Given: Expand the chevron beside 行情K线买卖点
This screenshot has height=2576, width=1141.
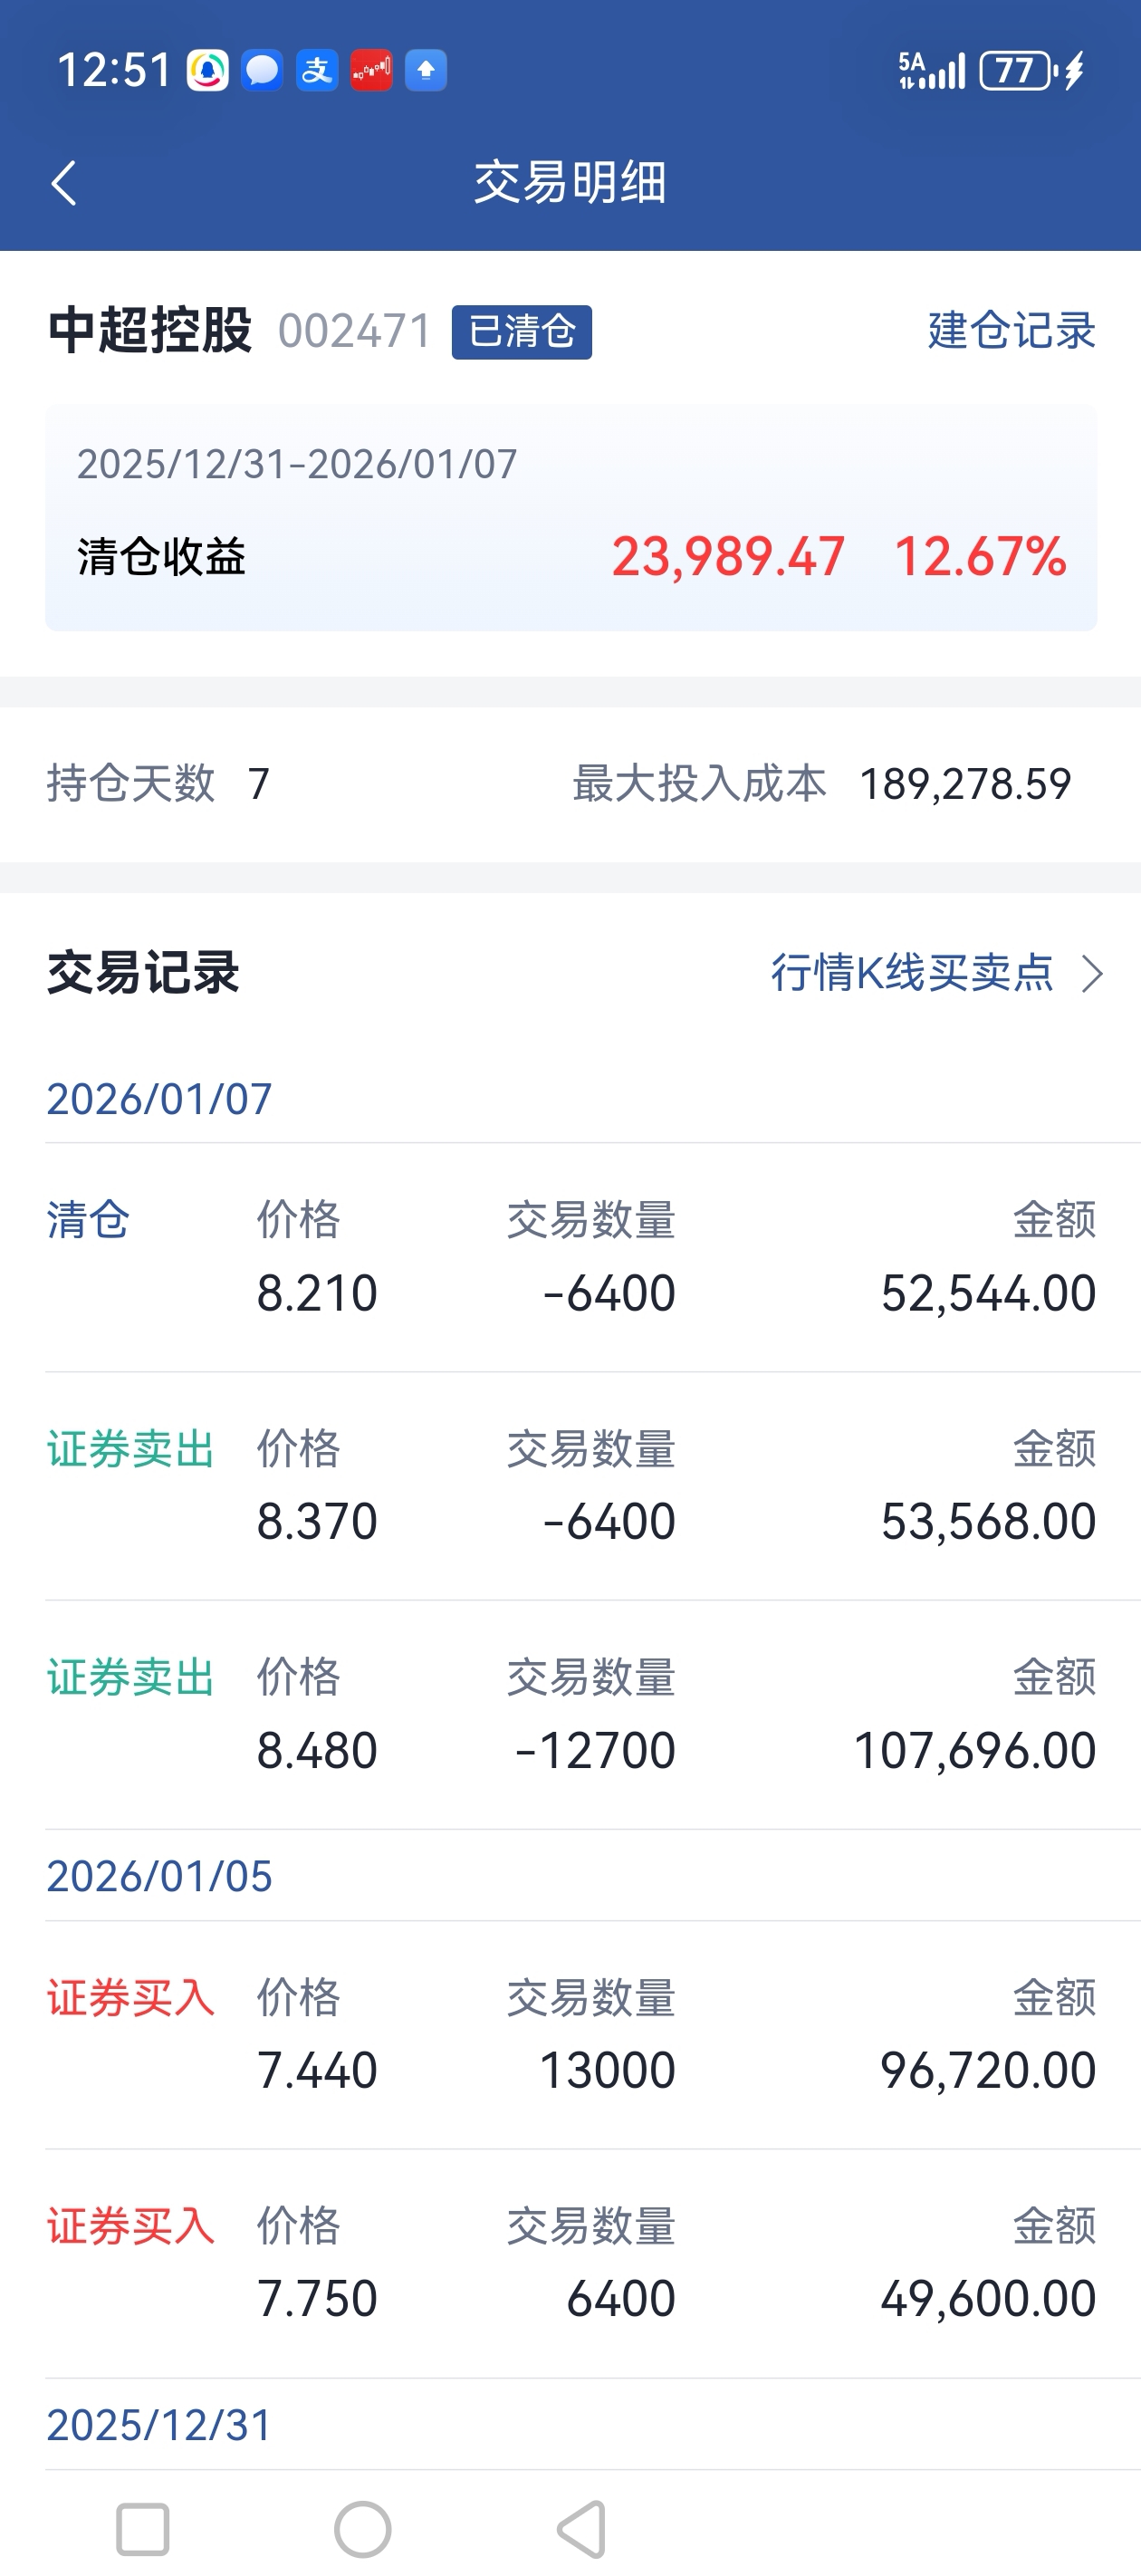Looking at the screenshot, I should tap(1092, 973).
